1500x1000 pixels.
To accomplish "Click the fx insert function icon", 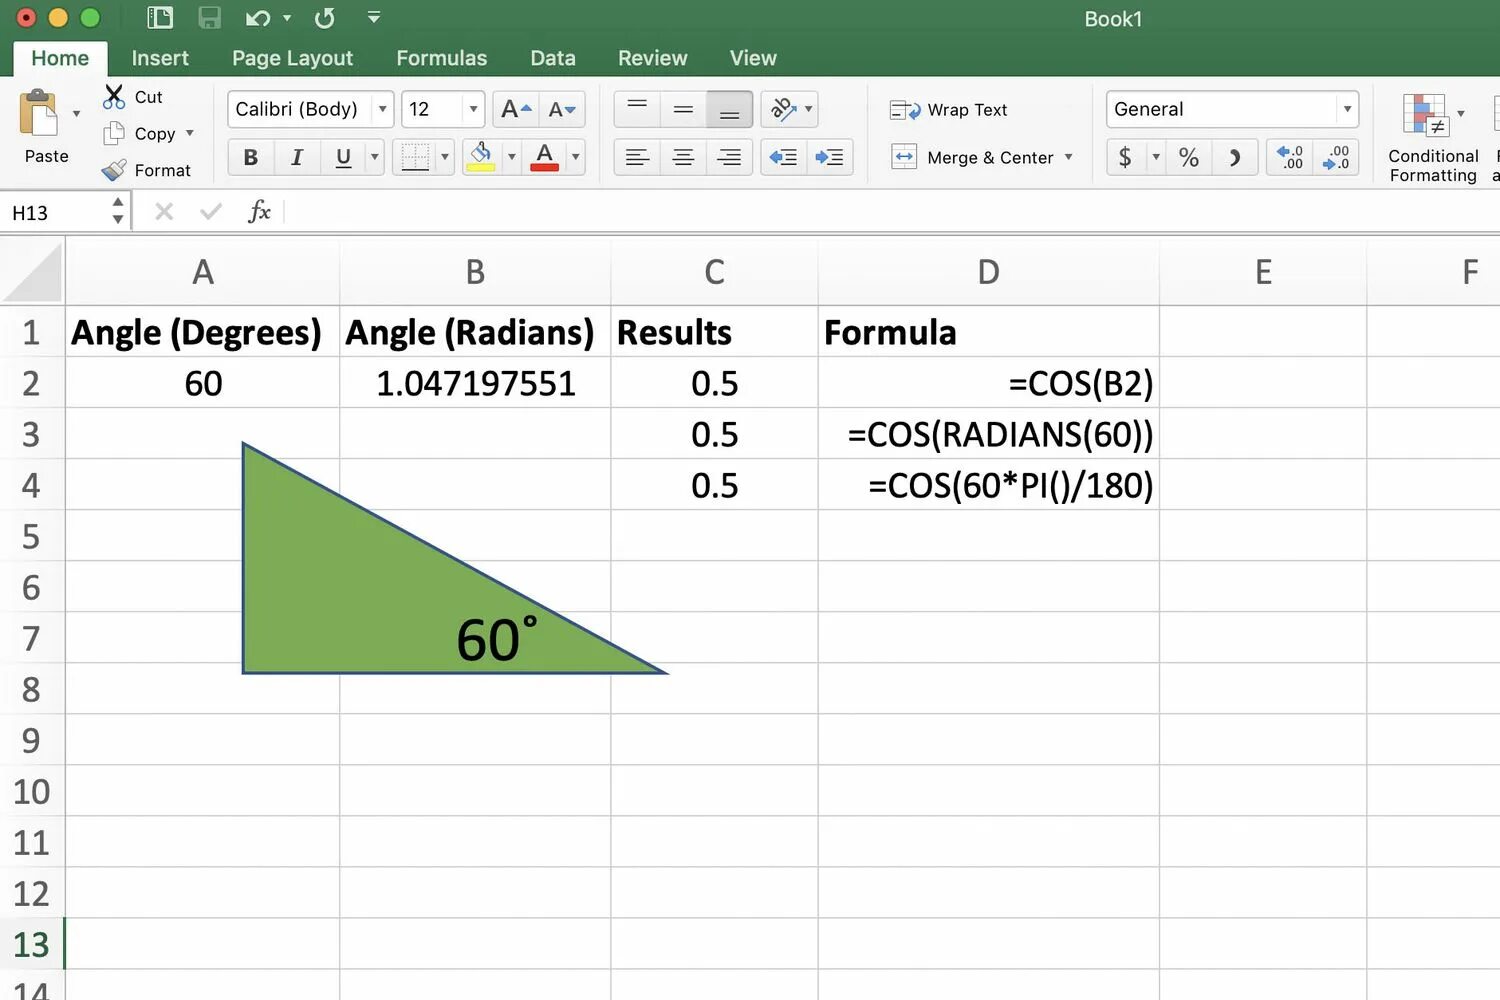I will click(259, 211).
